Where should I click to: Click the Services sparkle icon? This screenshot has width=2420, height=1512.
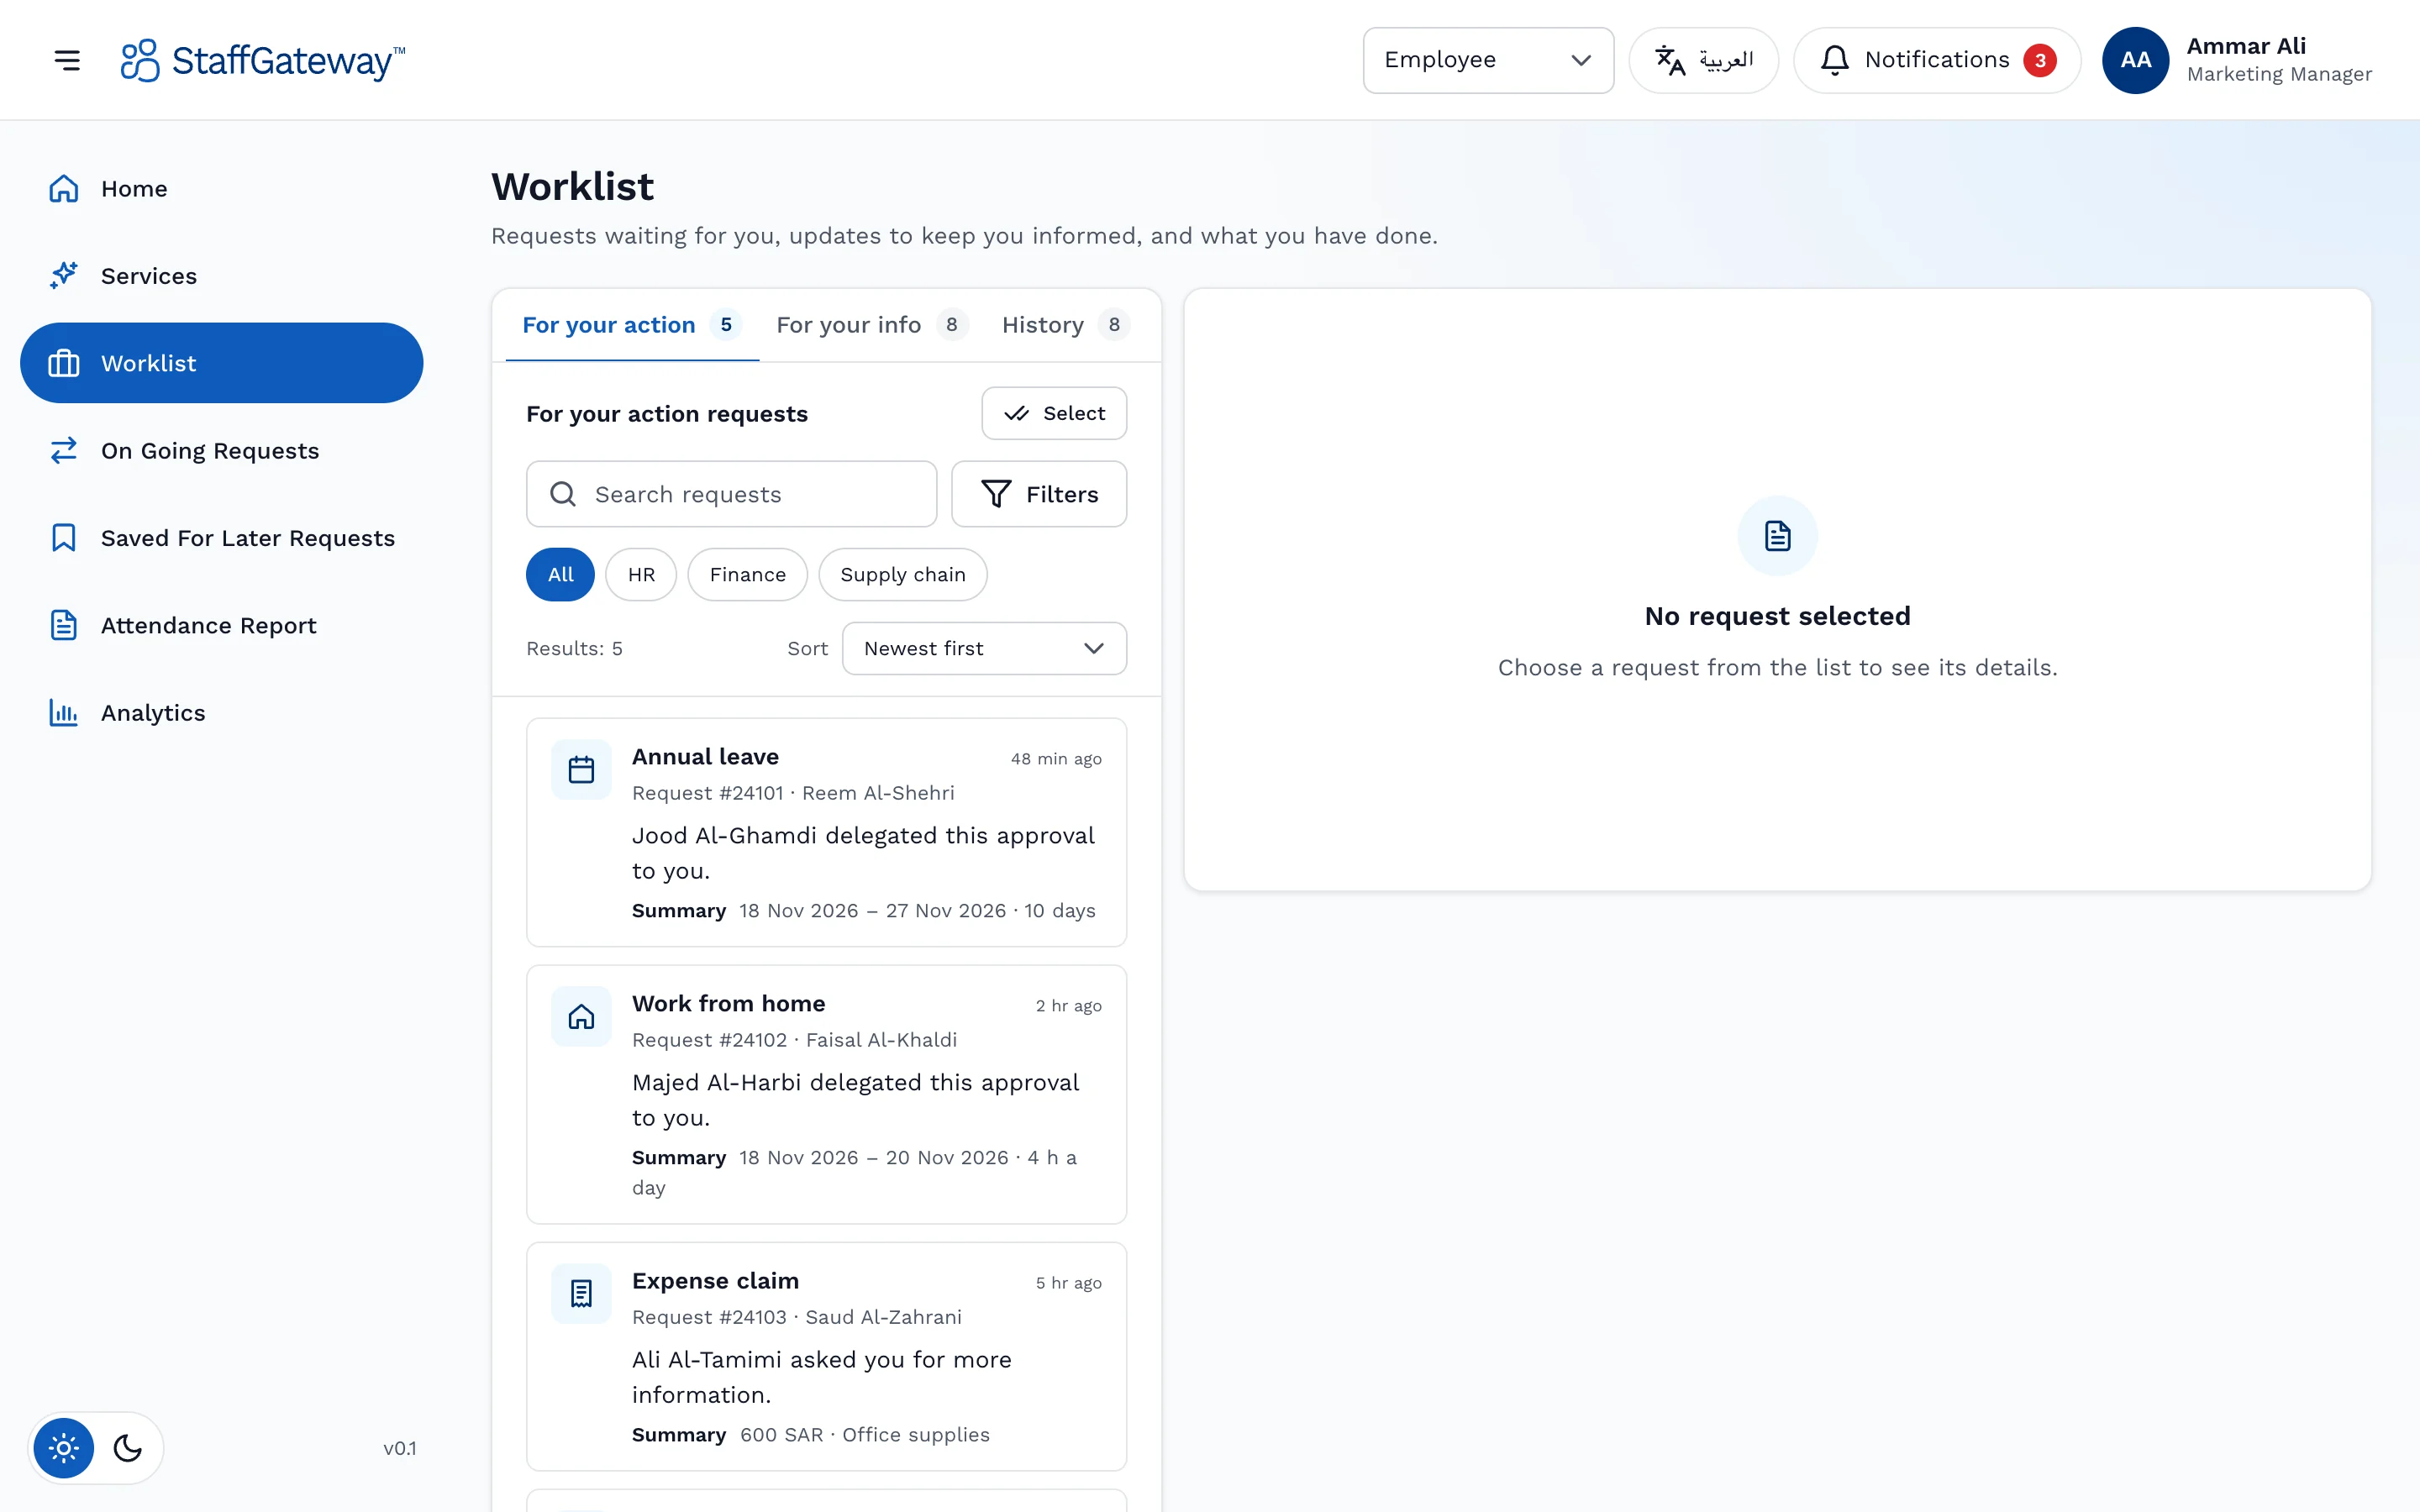point(64,276)
